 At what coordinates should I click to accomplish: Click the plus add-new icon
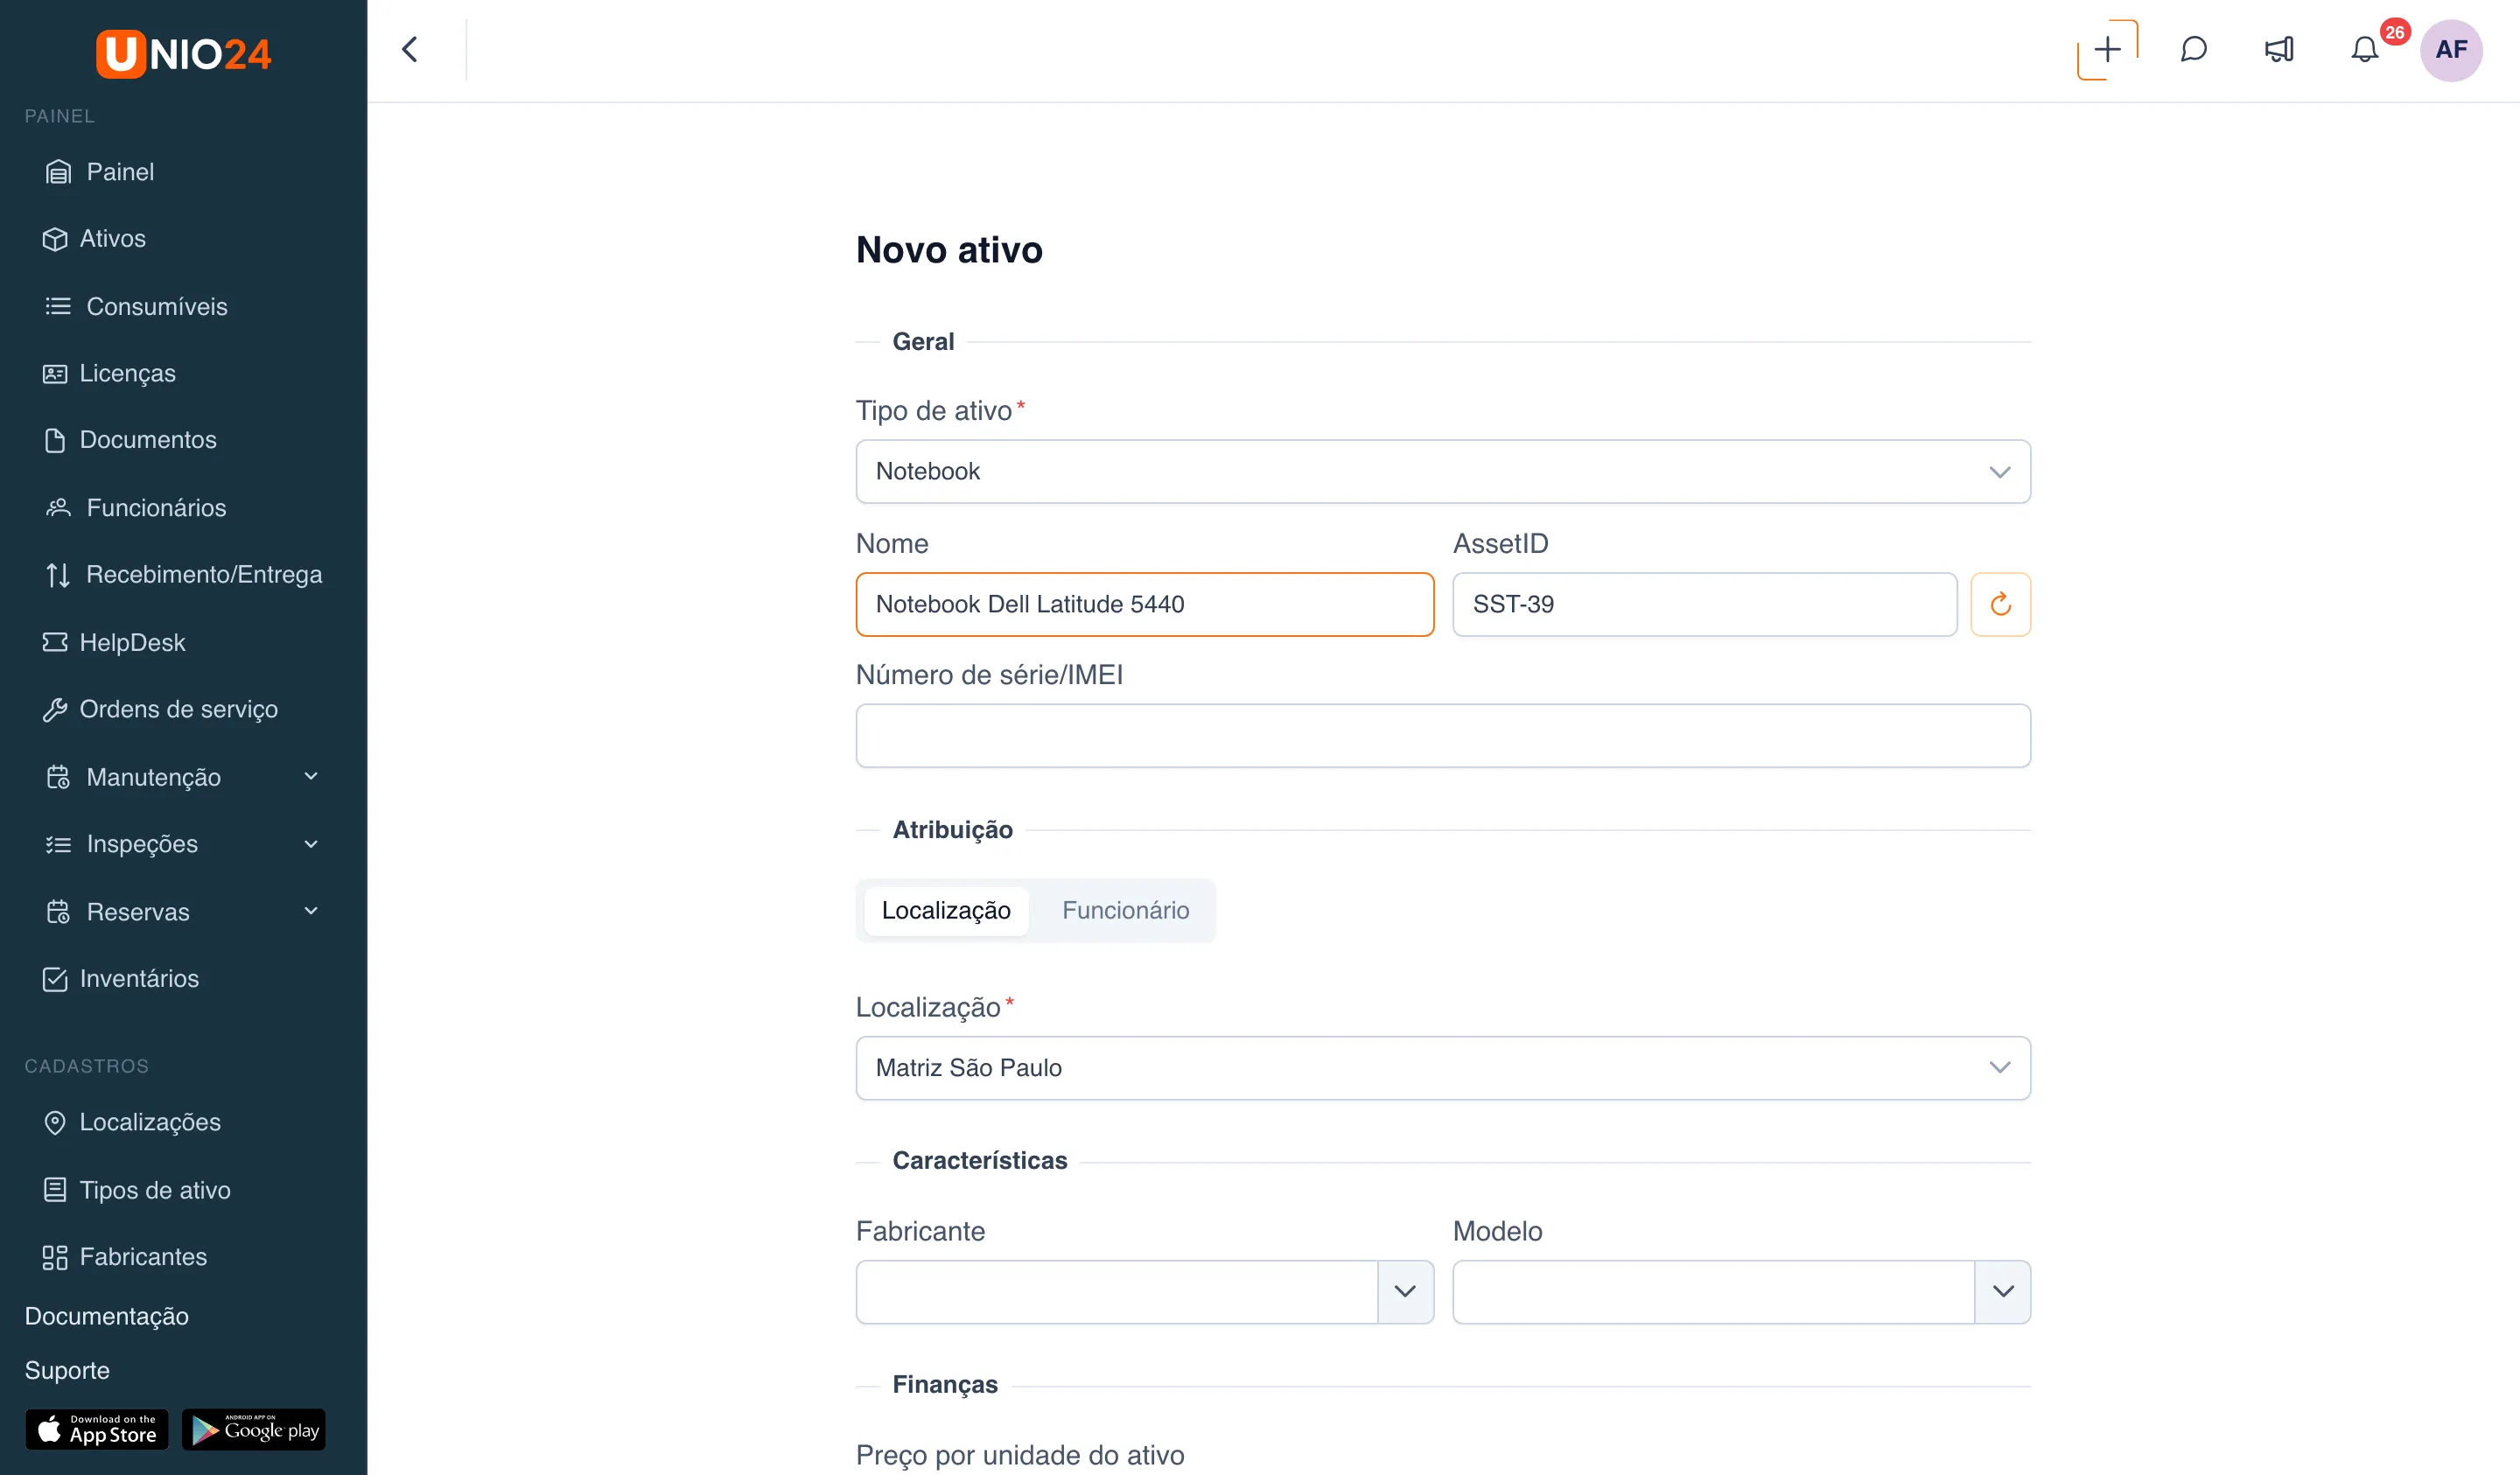pos(2107,50)
